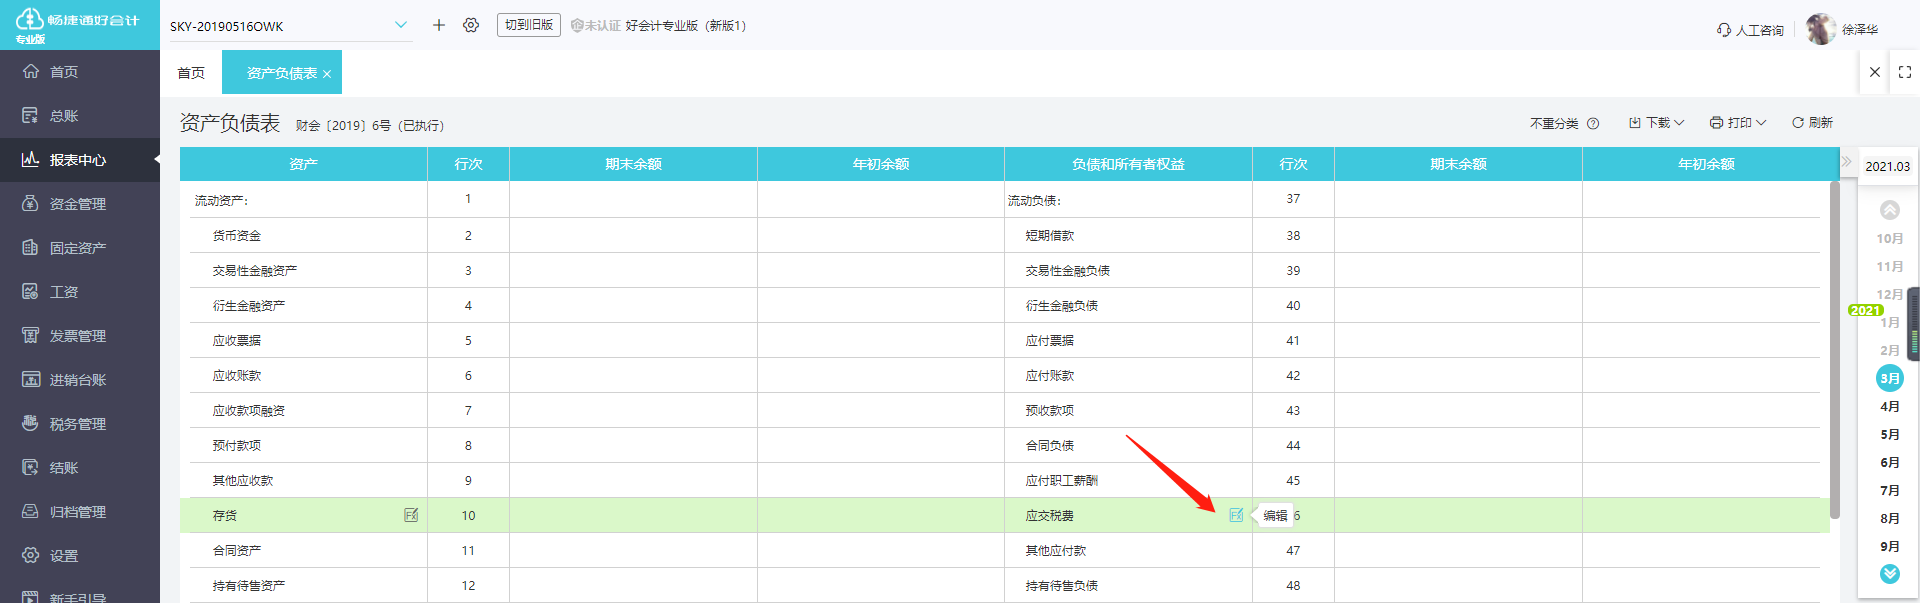Select 4月 in the period timeline
This screenshot has width=1920, height=603.
[1889, 407]
